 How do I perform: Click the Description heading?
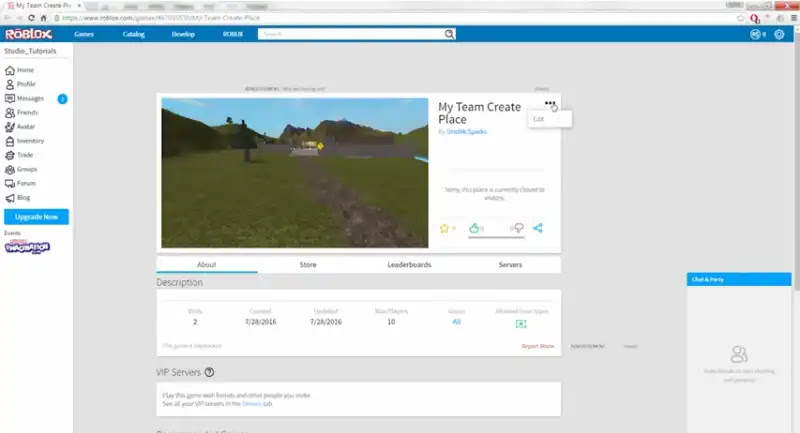point(179,283)
